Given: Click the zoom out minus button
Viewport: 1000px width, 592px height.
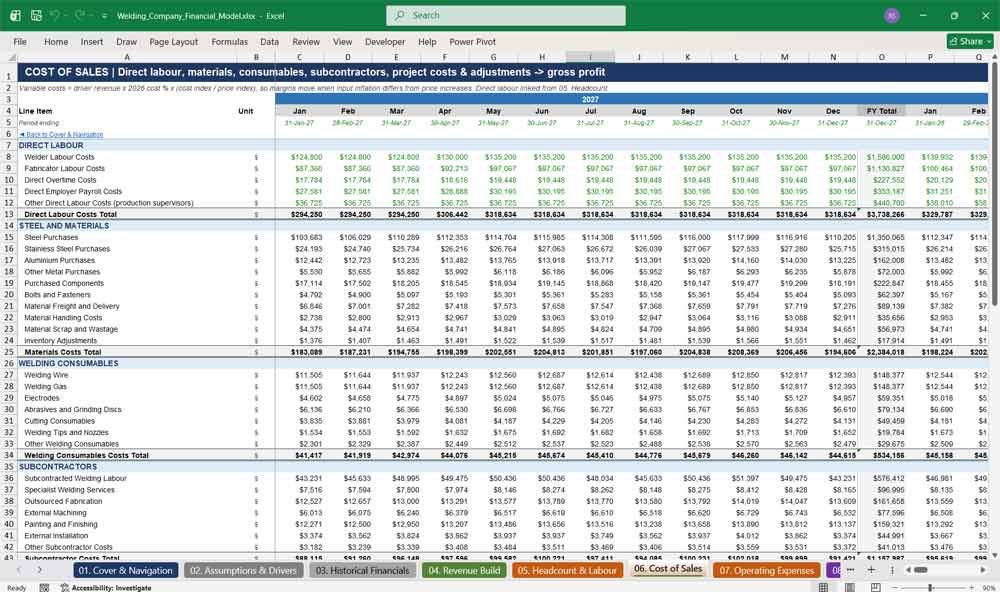Looking at the screenshot, I should [x=896, y=588].
